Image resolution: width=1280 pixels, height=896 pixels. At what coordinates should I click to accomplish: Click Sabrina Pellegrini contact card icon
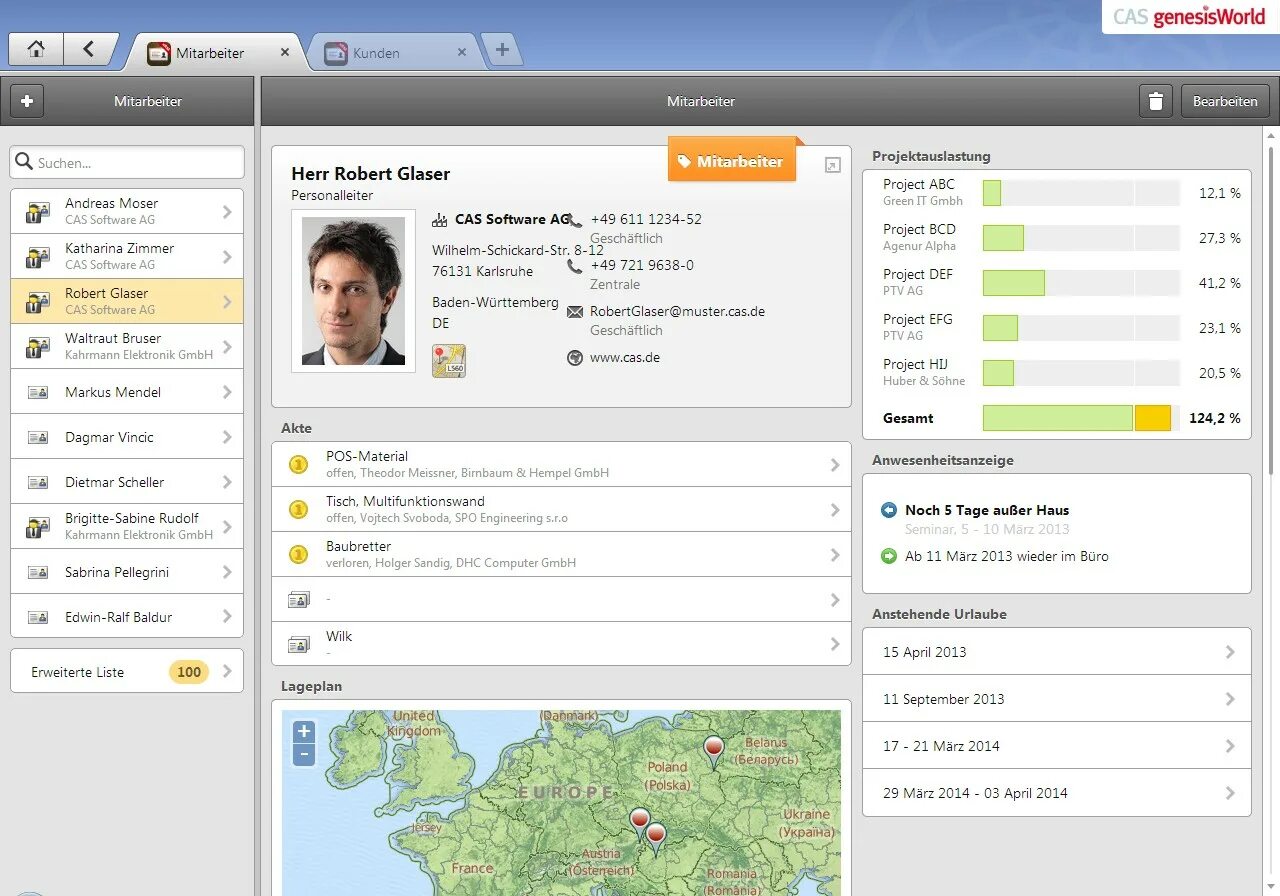[x=38, y=572]
